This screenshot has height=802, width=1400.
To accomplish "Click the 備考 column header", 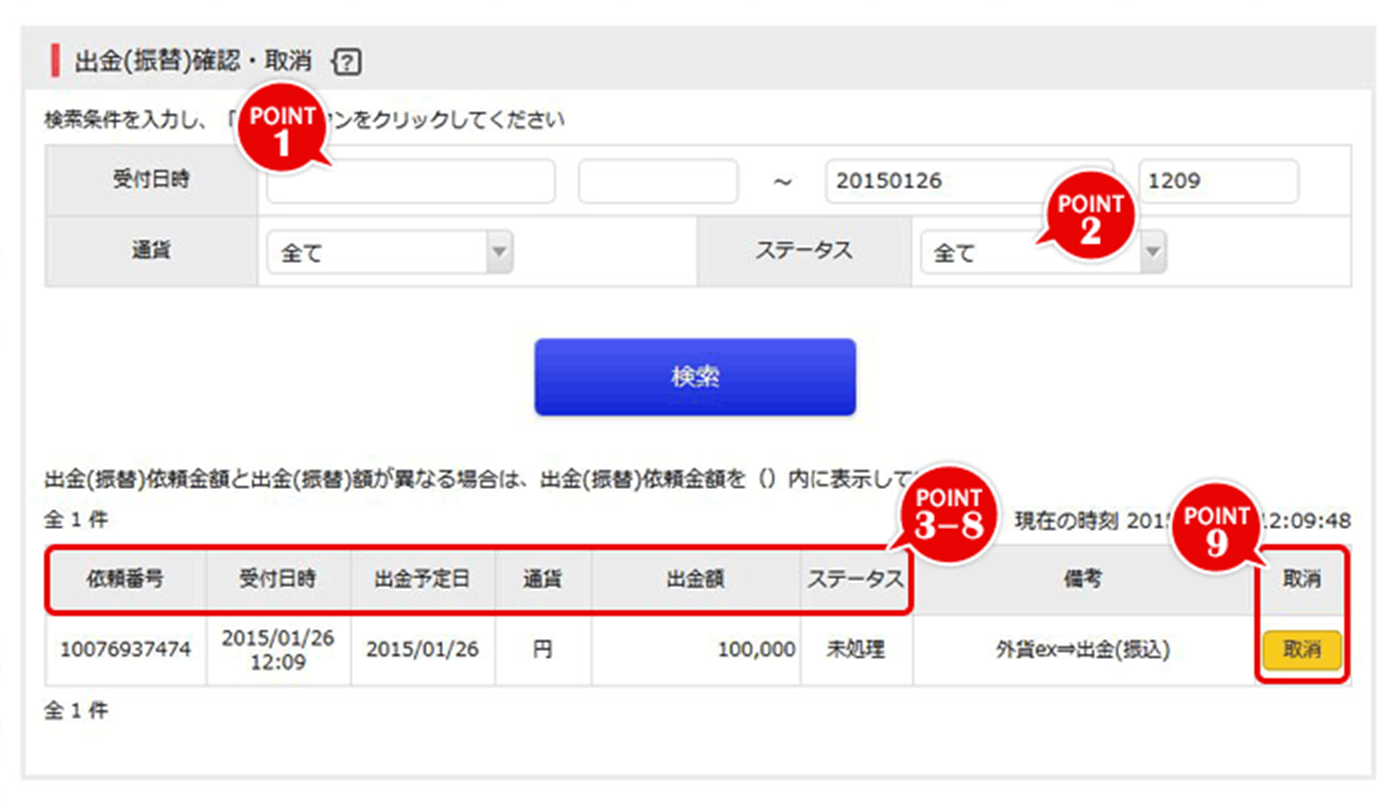I will [x=1082, y=581].
